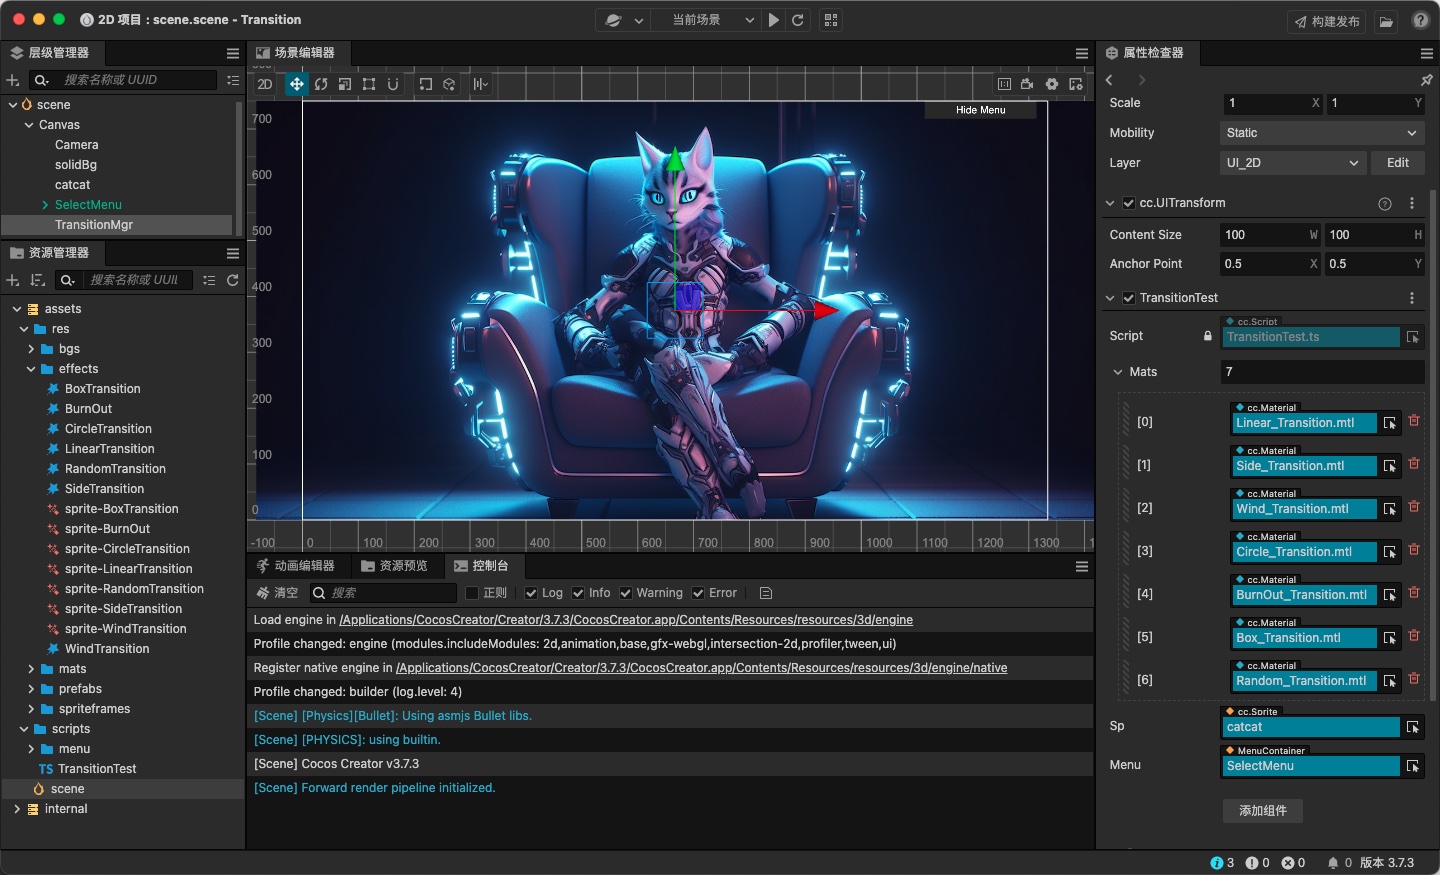Click the play preview button
This screenshot has width=1440, height=875.
[x=773, y=20]
